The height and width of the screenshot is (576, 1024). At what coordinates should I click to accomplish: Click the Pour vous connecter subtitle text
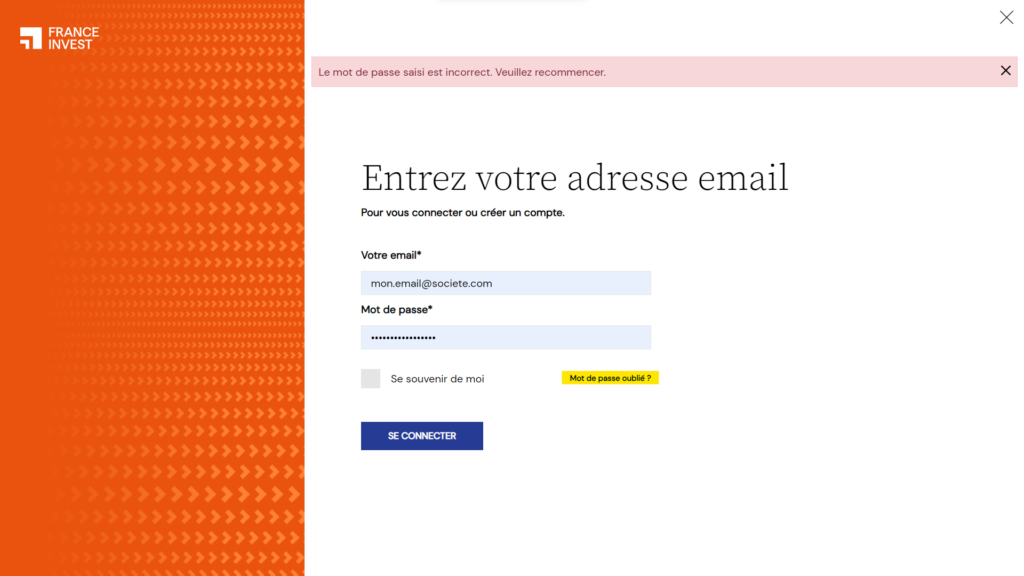pos(462,213)
